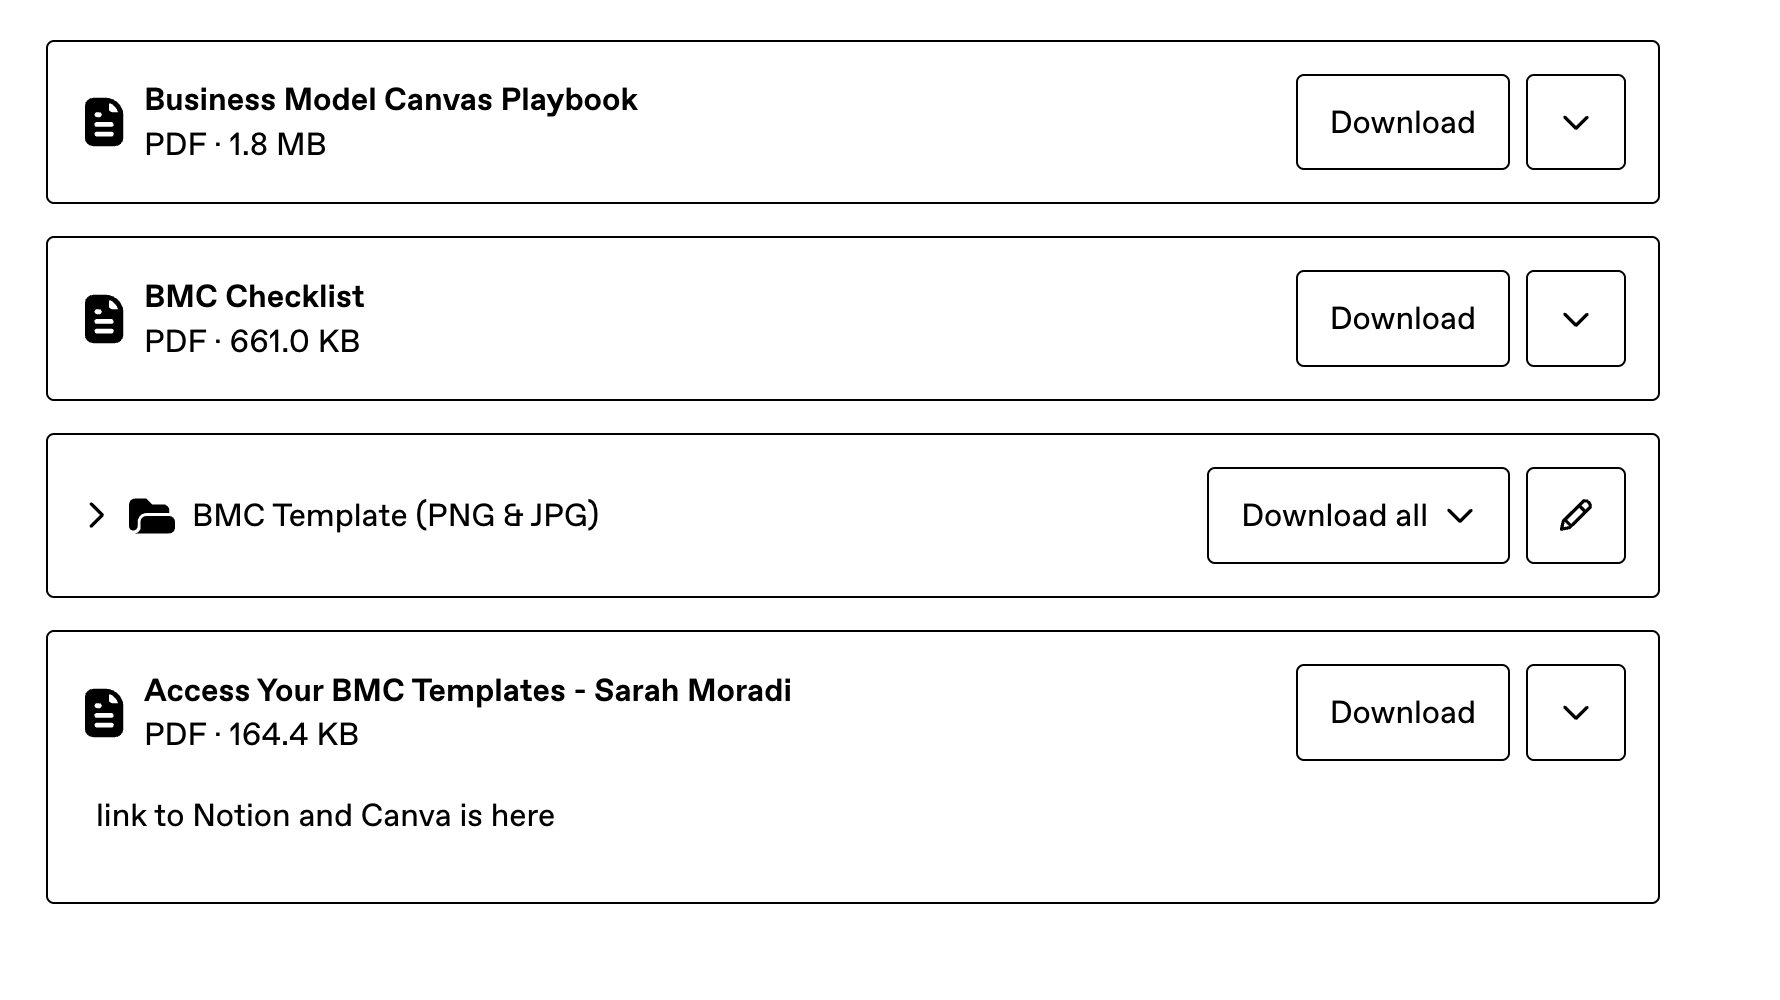This screenshot has height=1000, width=1780.
Task: Click the BMC Checklist title text
Action: [x=254, y=297]
